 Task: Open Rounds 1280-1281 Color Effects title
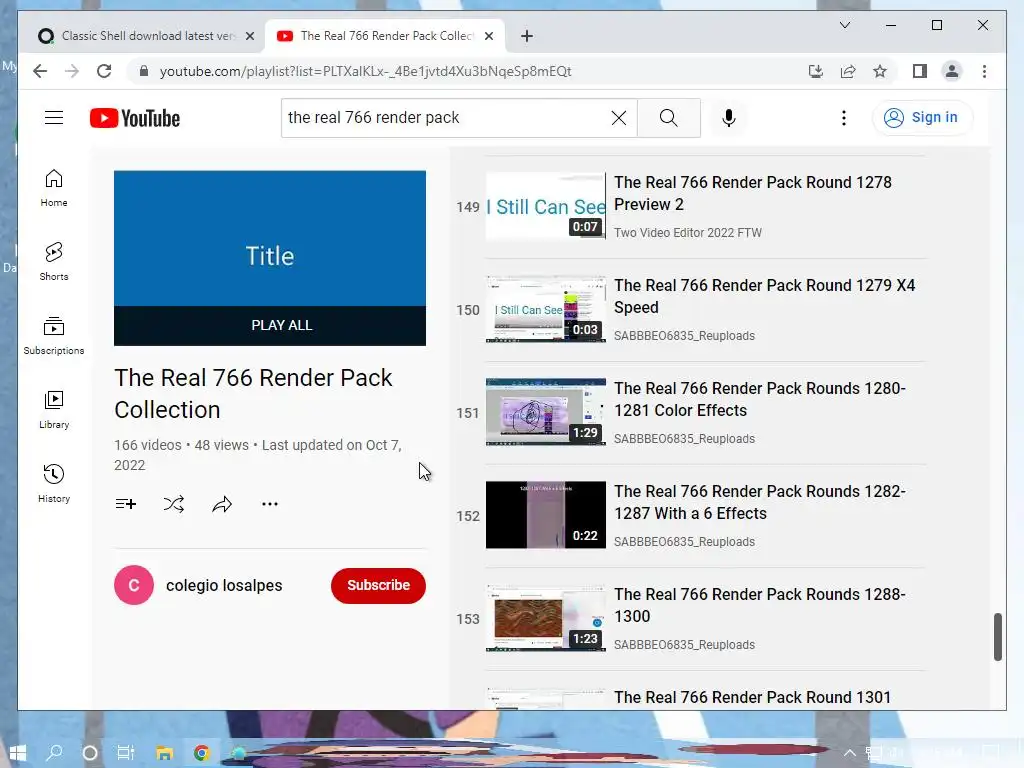pyautogui.click(x=760, y=399)
